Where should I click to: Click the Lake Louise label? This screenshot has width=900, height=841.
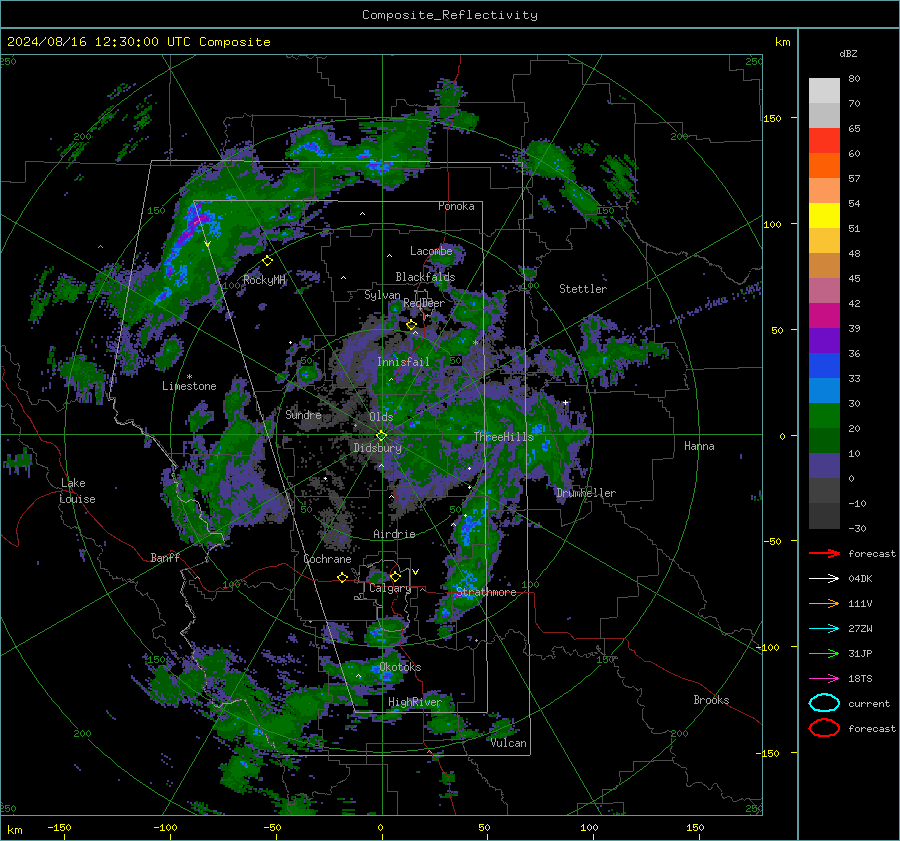tap(77, 491)
